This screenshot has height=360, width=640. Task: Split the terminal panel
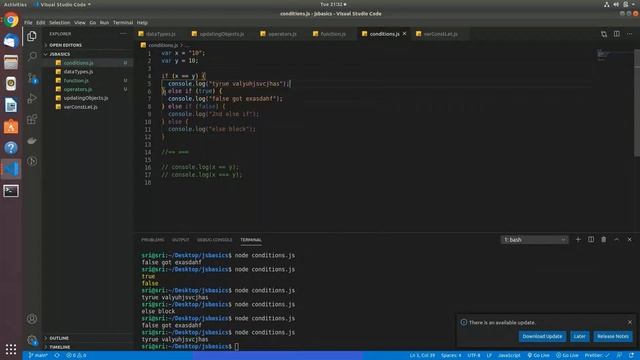[x=591, y=240]
